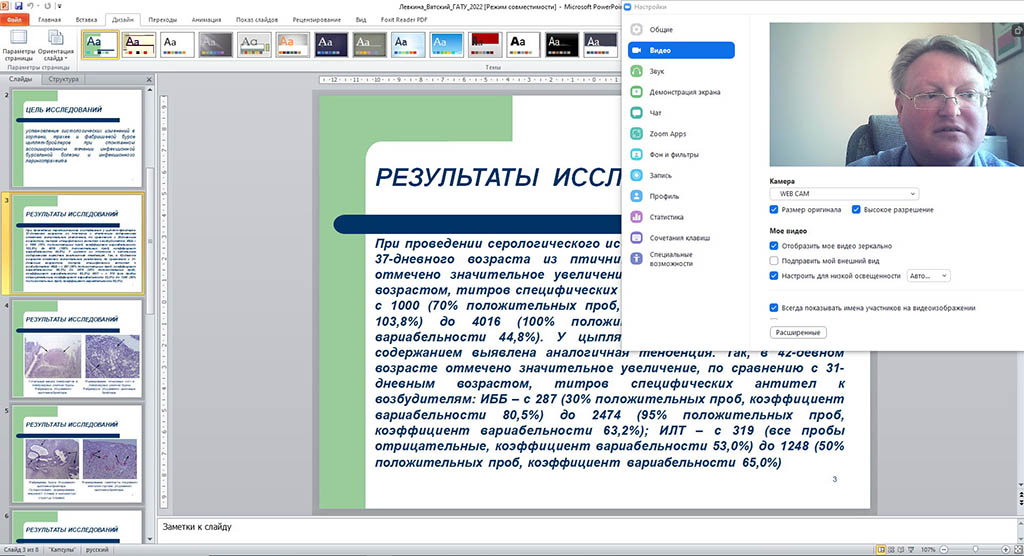Select the Видео settings section
This screenshot has width=1024, height=556.
pos(681,50)
